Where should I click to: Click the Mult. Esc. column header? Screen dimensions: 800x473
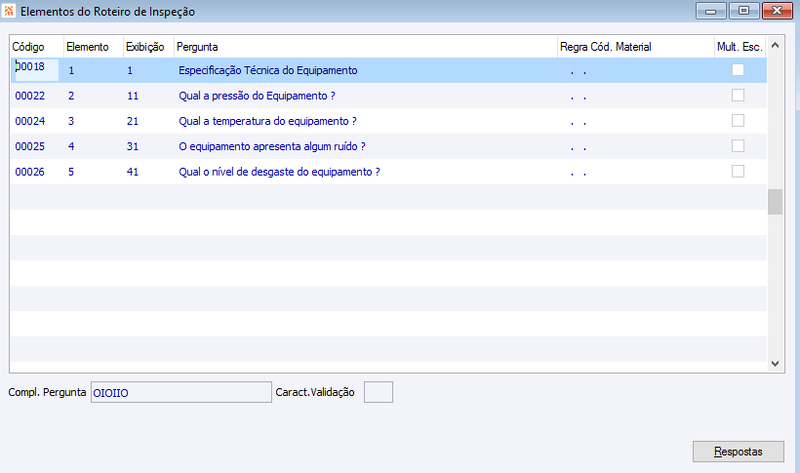pyautogui.click(x=740, y=47)
